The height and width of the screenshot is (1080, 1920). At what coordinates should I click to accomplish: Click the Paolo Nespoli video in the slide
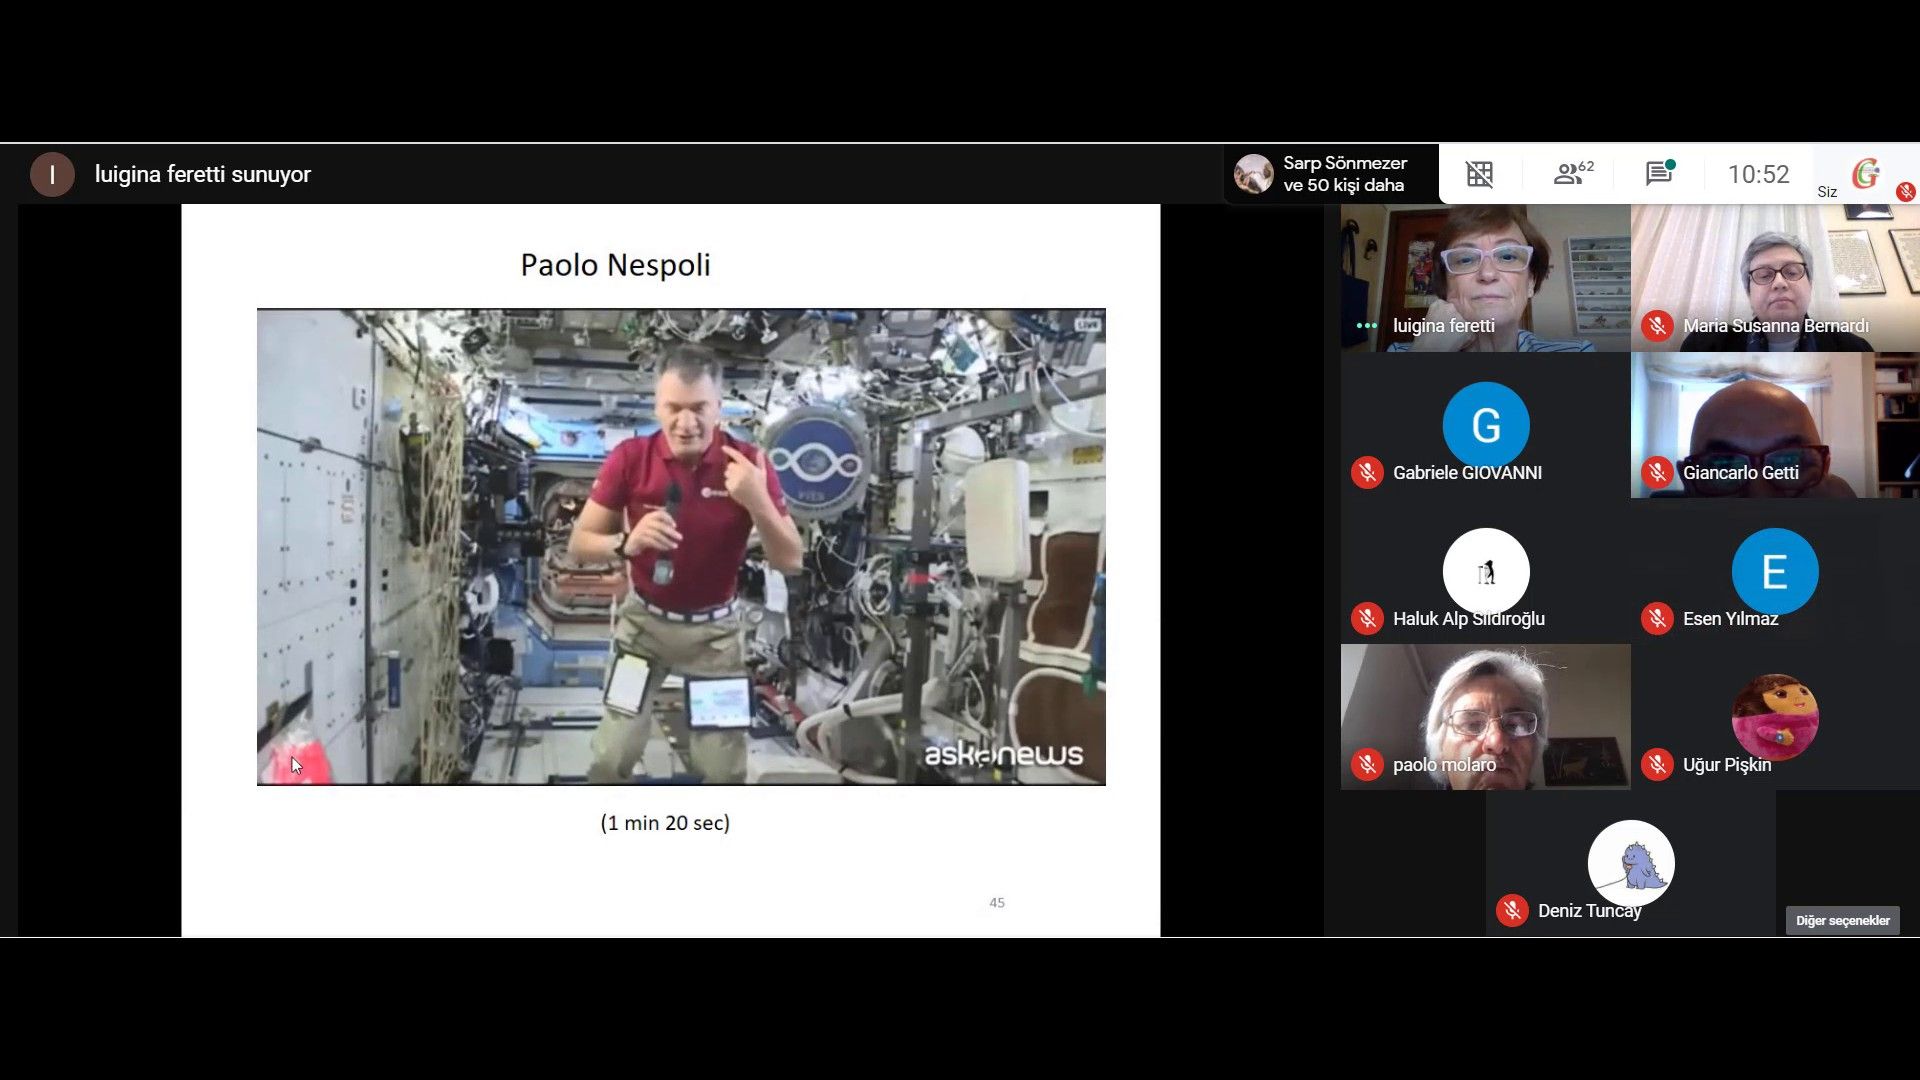click(x=681, y=546)
